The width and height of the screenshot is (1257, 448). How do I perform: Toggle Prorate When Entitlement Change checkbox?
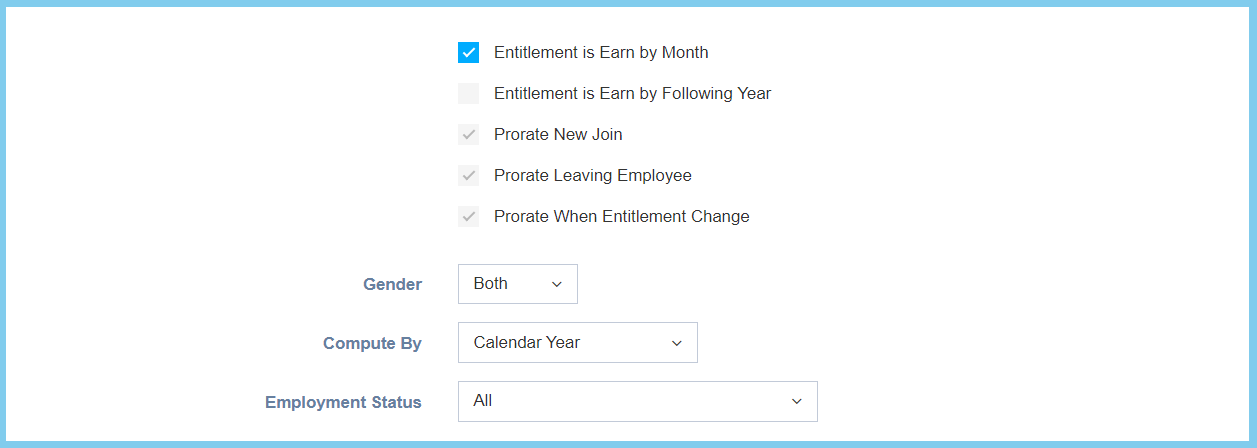pos(468,217)
